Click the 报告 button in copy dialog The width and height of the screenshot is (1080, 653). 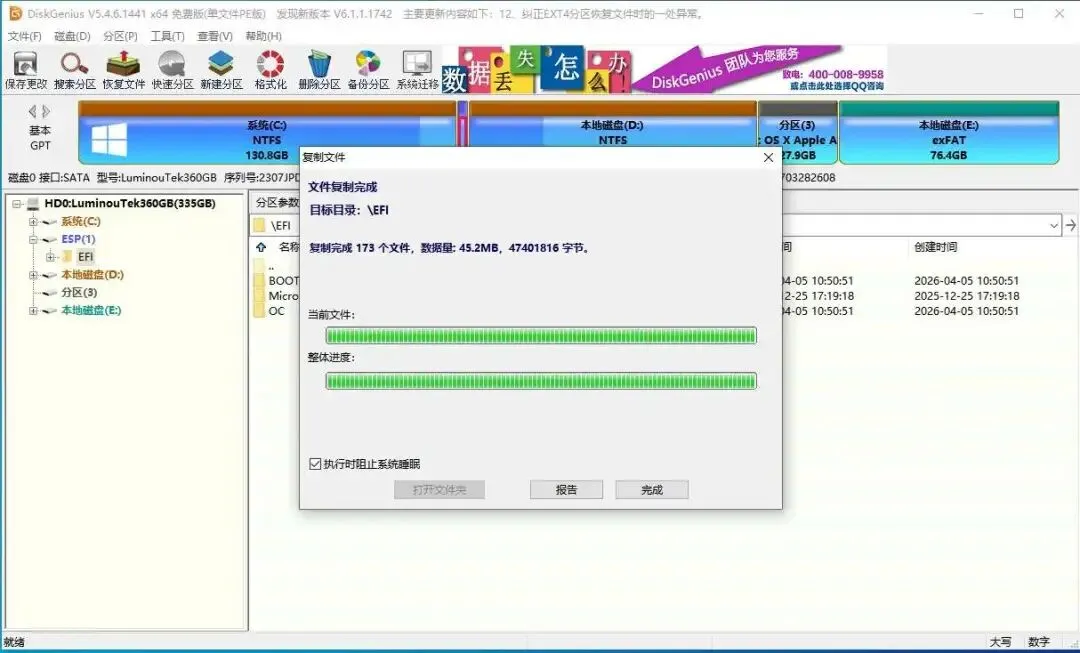click(x=566, y=490)
